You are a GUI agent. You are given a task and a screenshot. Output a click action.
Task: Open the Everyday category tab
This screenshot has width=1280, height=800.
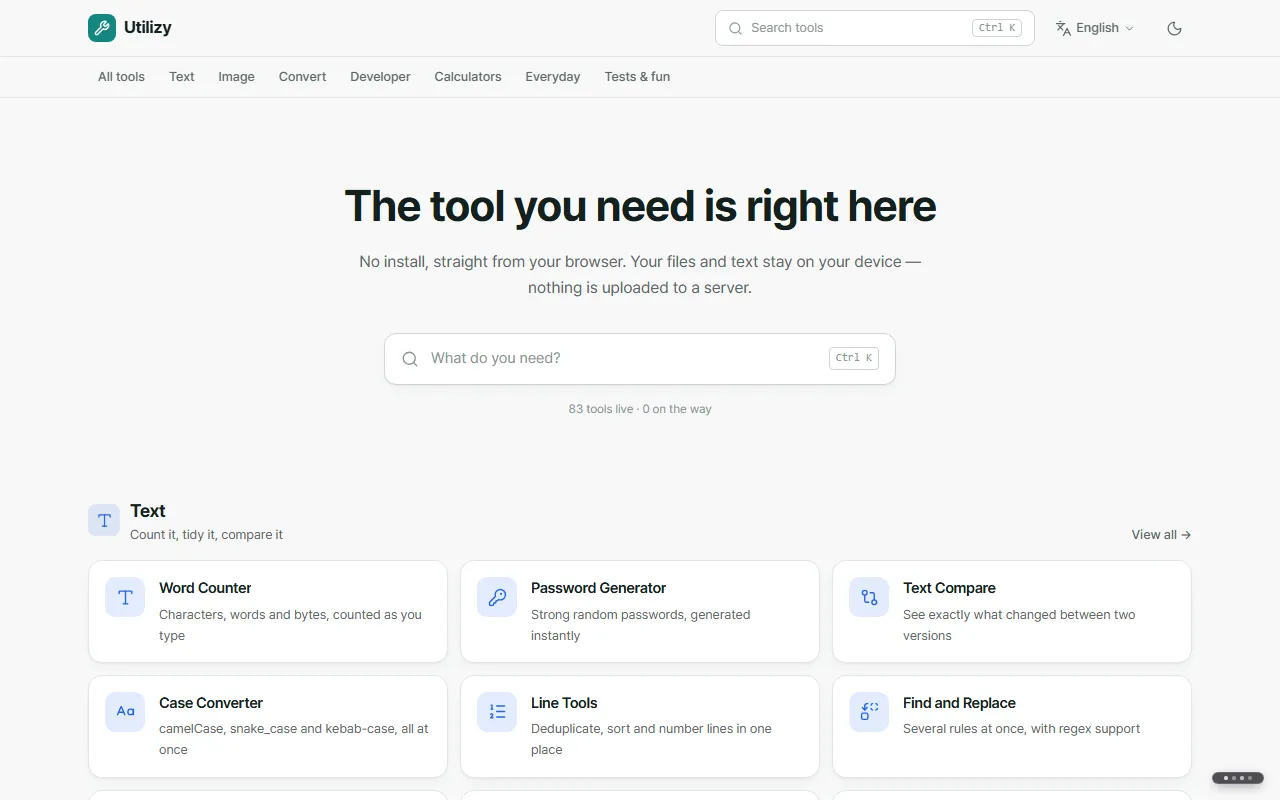point(553,77)
